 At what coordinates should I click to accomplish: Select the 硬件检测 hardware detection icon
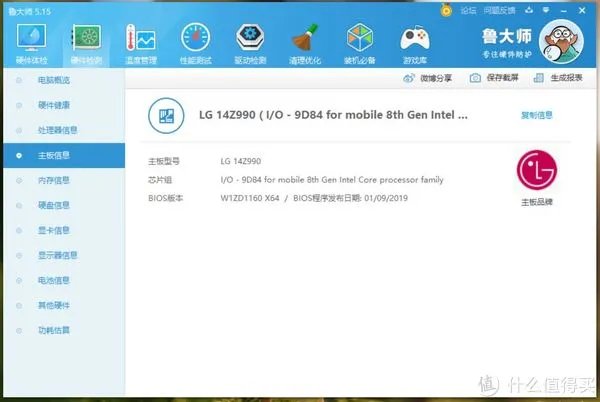coord(86,37)
